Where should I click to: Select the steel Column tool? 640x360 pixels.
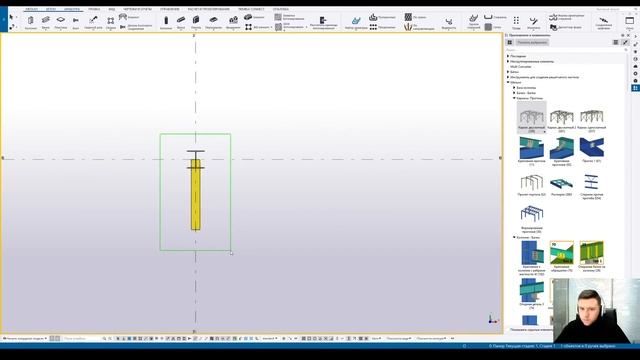[31, 22]
